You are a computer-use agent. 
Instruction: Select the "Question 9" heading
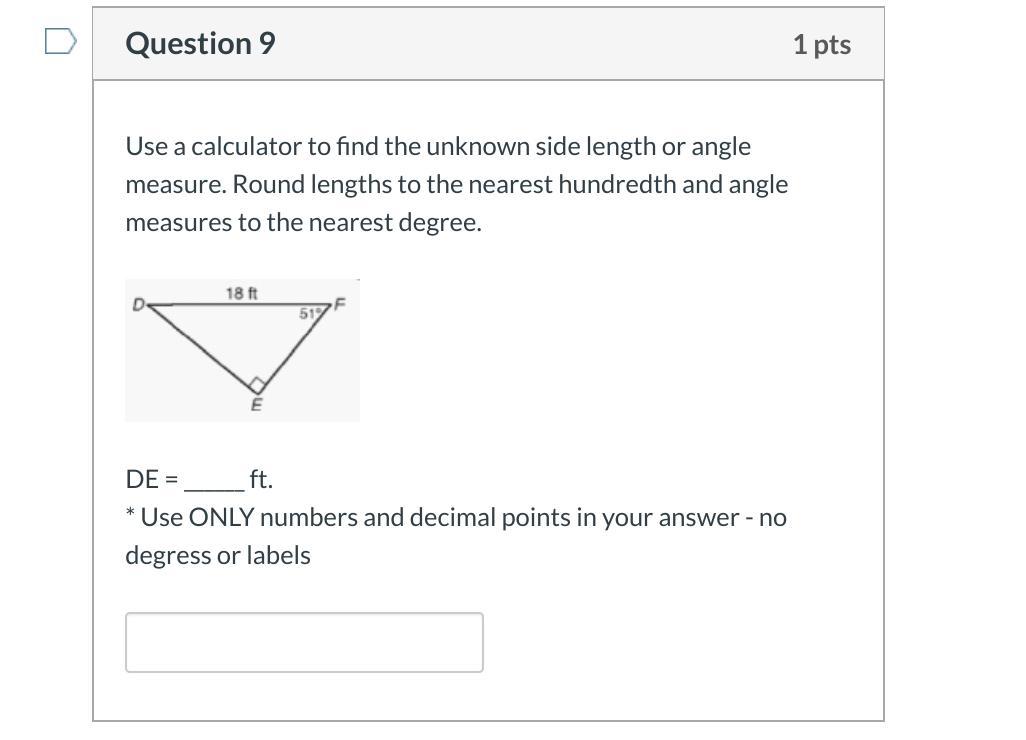(200, 44)
